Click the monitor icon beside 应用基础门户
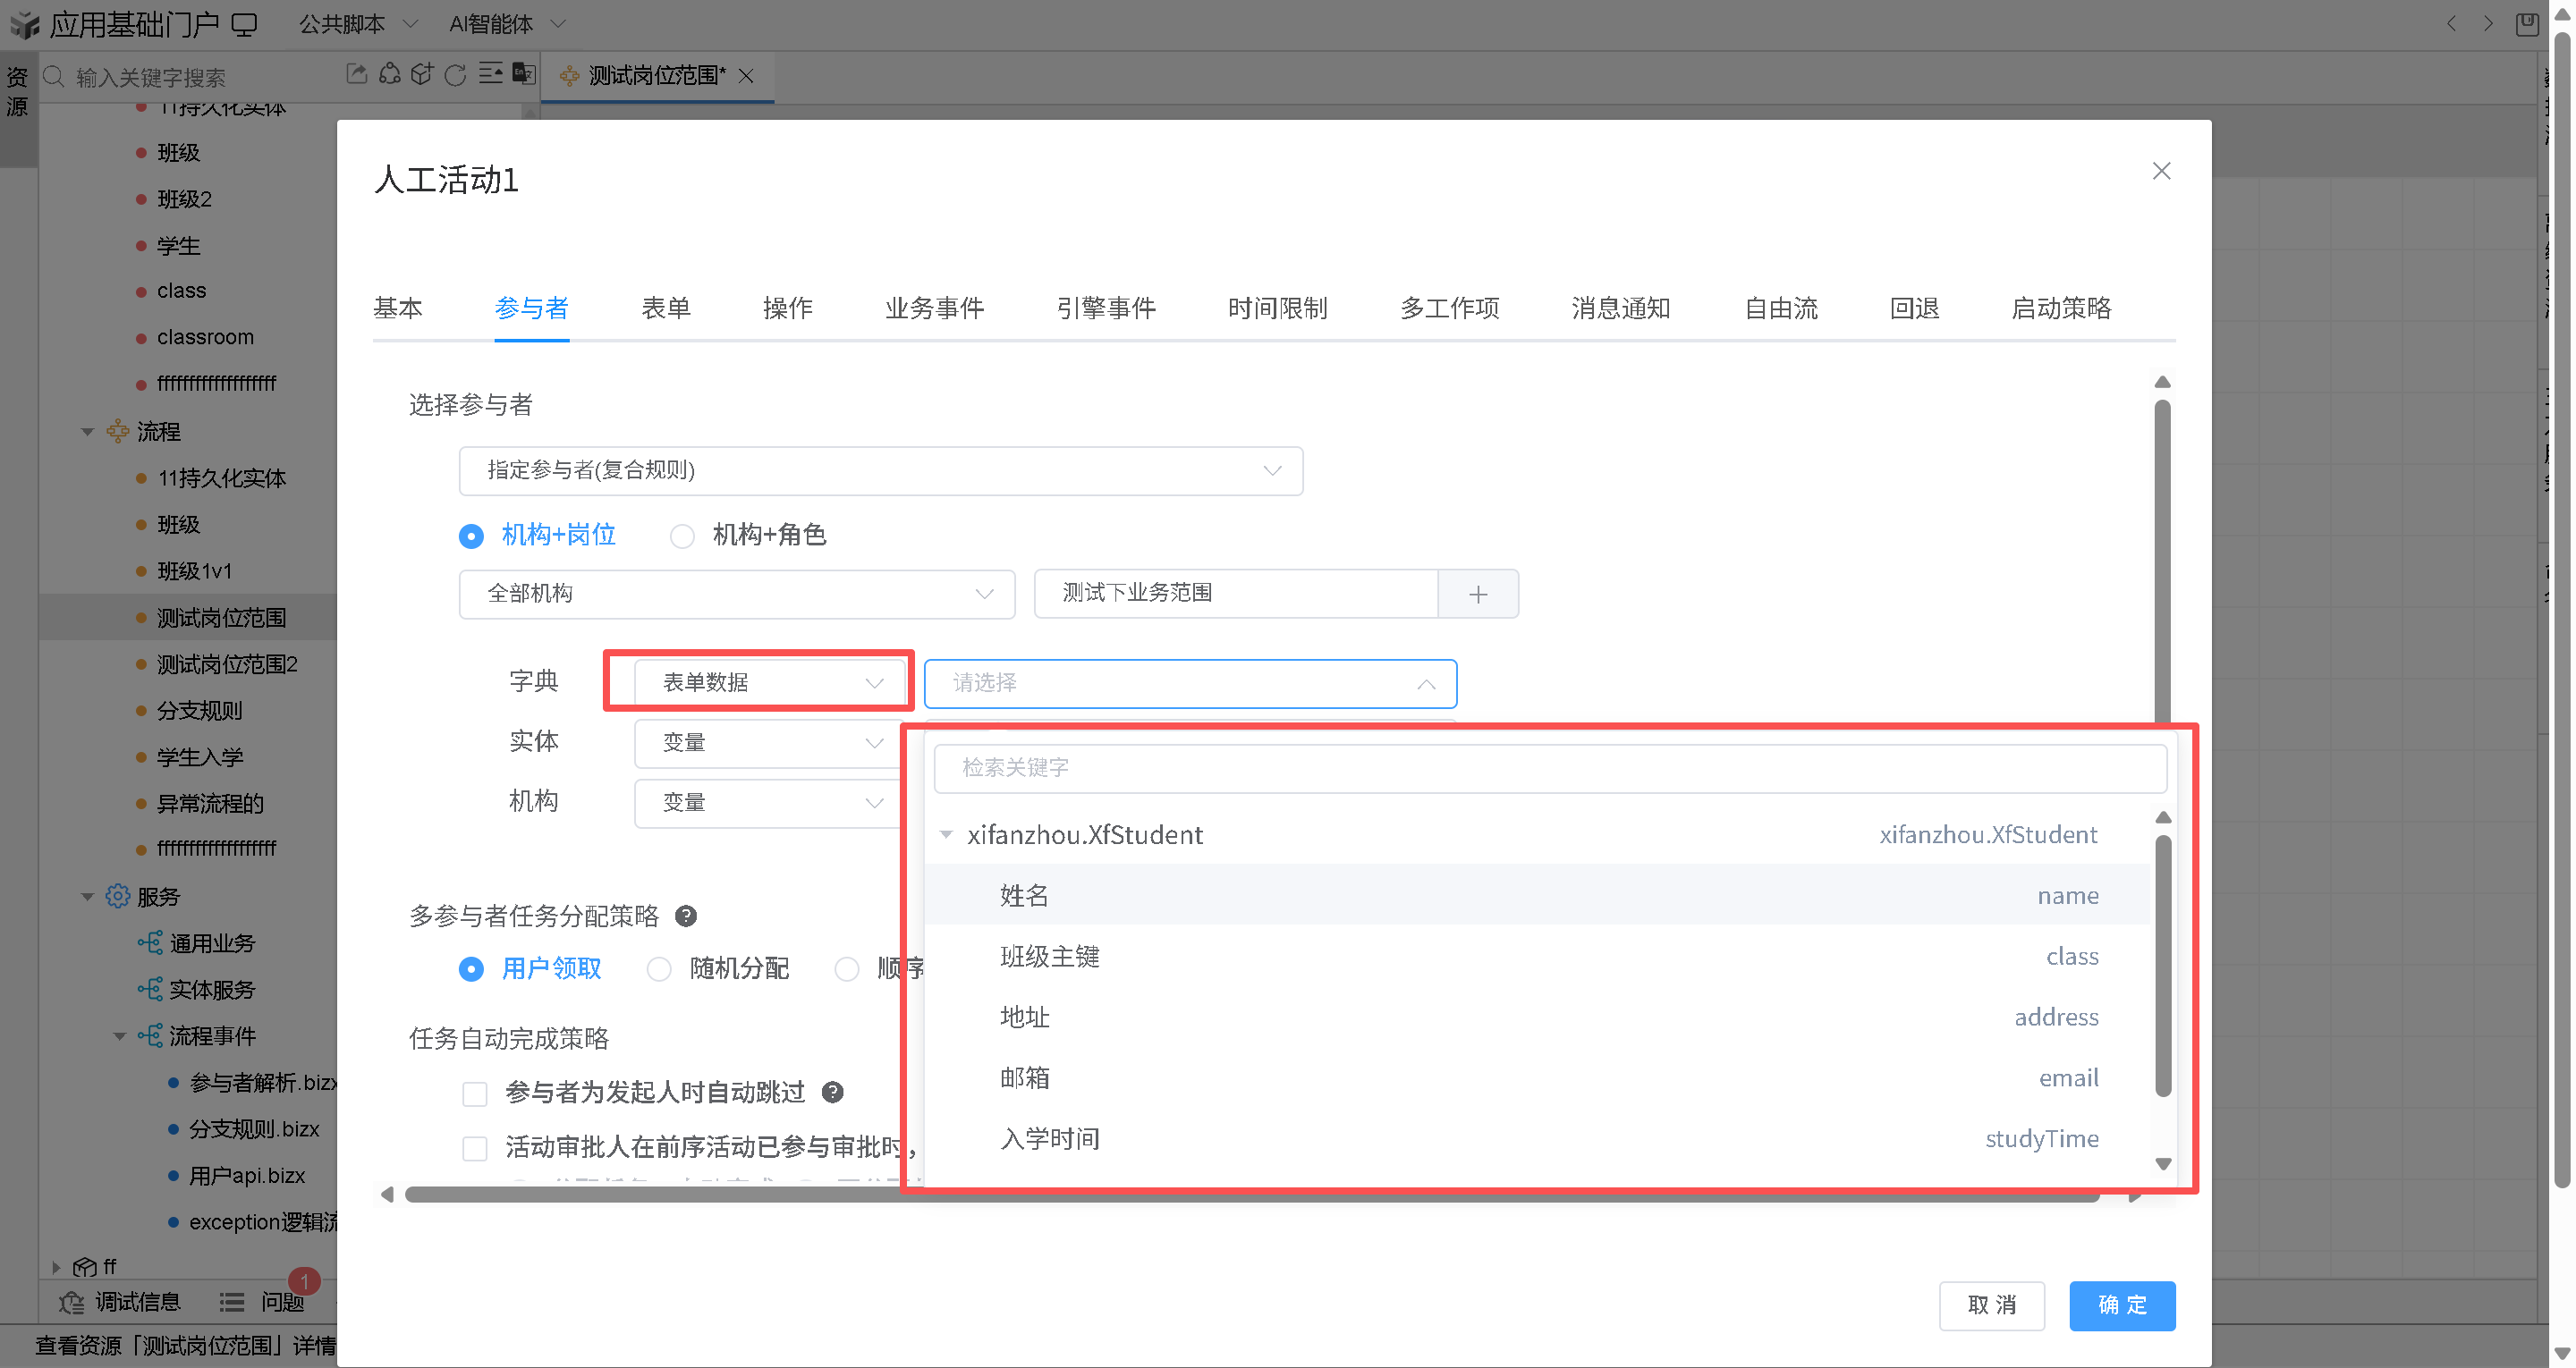The image size is (2576, 1368). (x=244, y=24)
